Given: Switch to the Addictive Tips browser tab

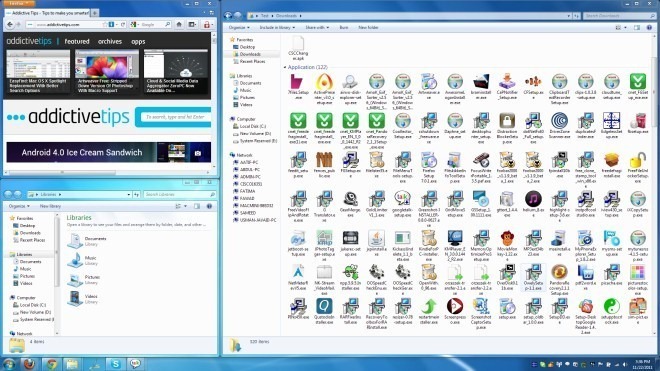Looking at the screenshot, I should tap(47, 13).
